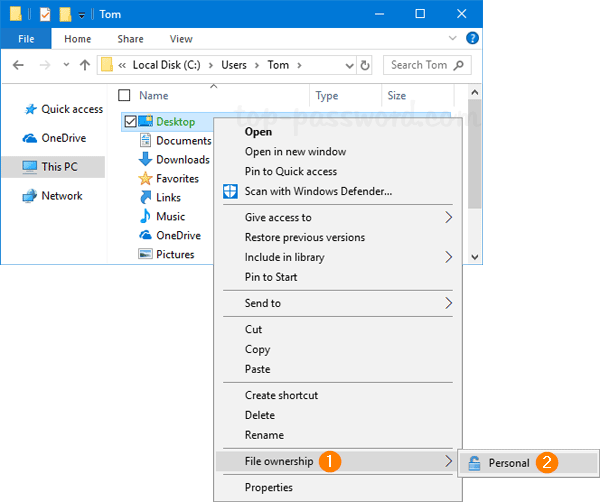This screenshot has height=502, width=600.
Task: Click the Windows Defender shield icon
Action: (x=230, y=191)
